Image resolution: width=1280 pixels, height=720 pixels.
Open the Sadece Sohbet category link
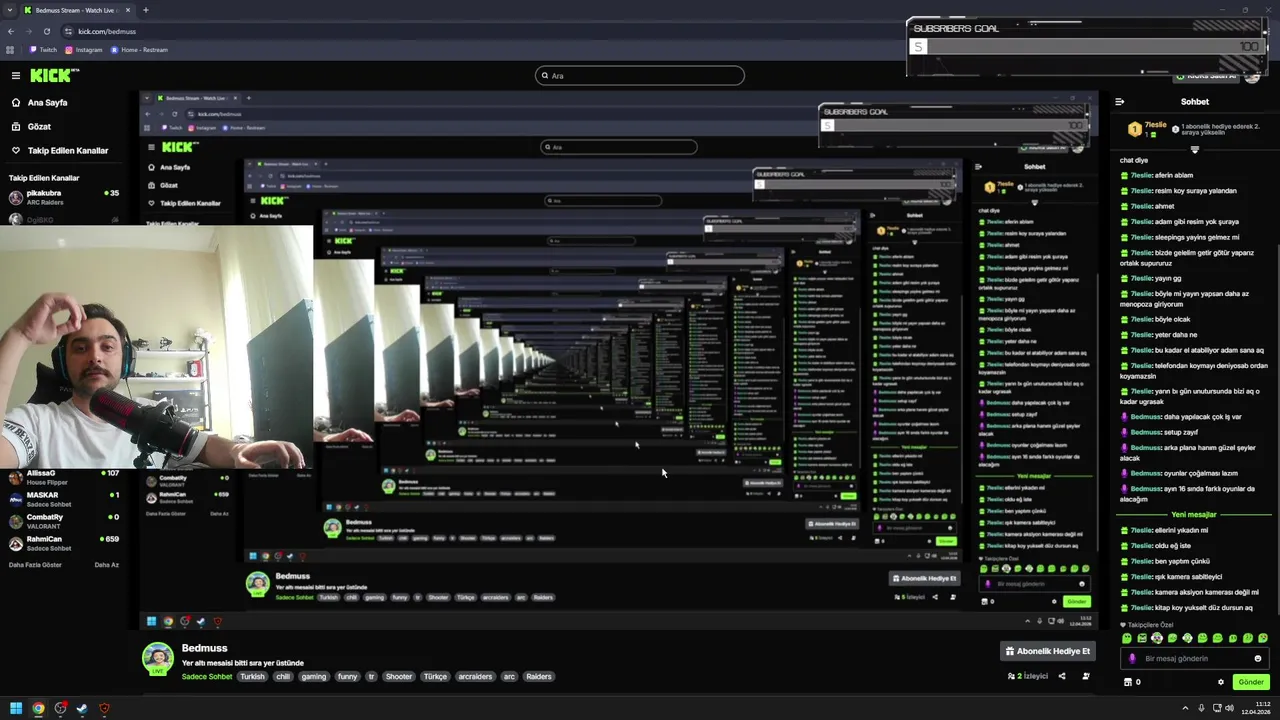click(207, 676)
